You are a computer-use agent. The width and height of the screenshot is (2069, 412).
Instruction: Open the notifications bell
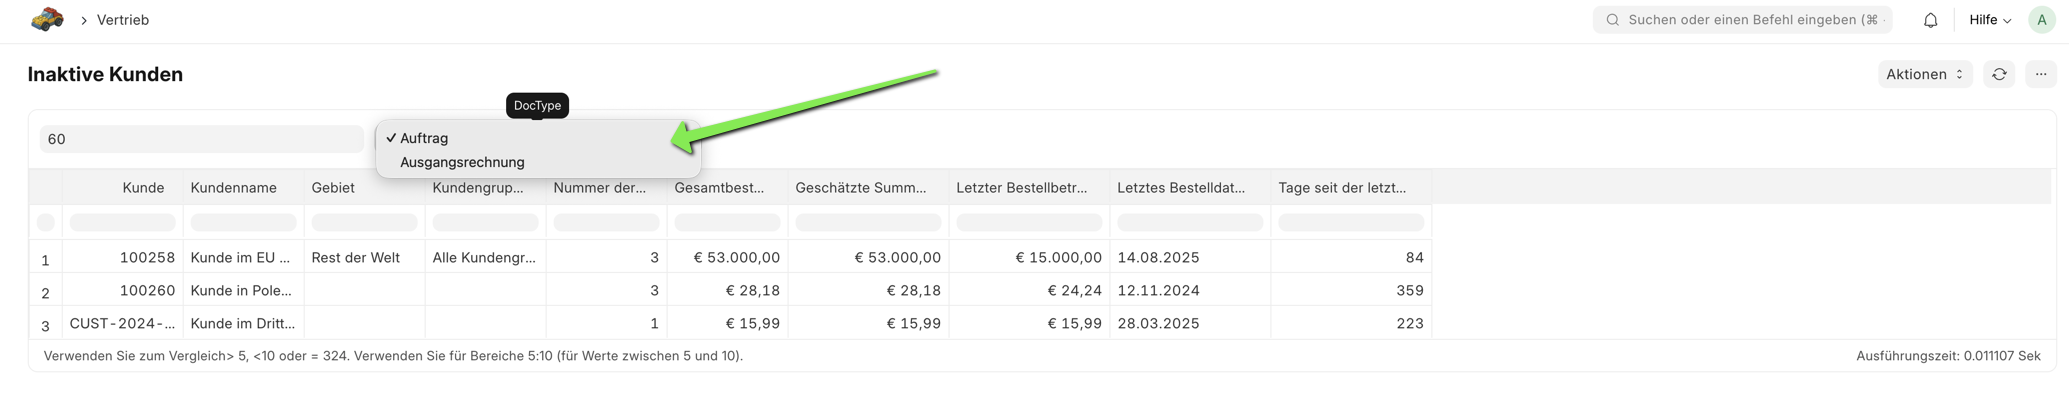coord(1930,20)
